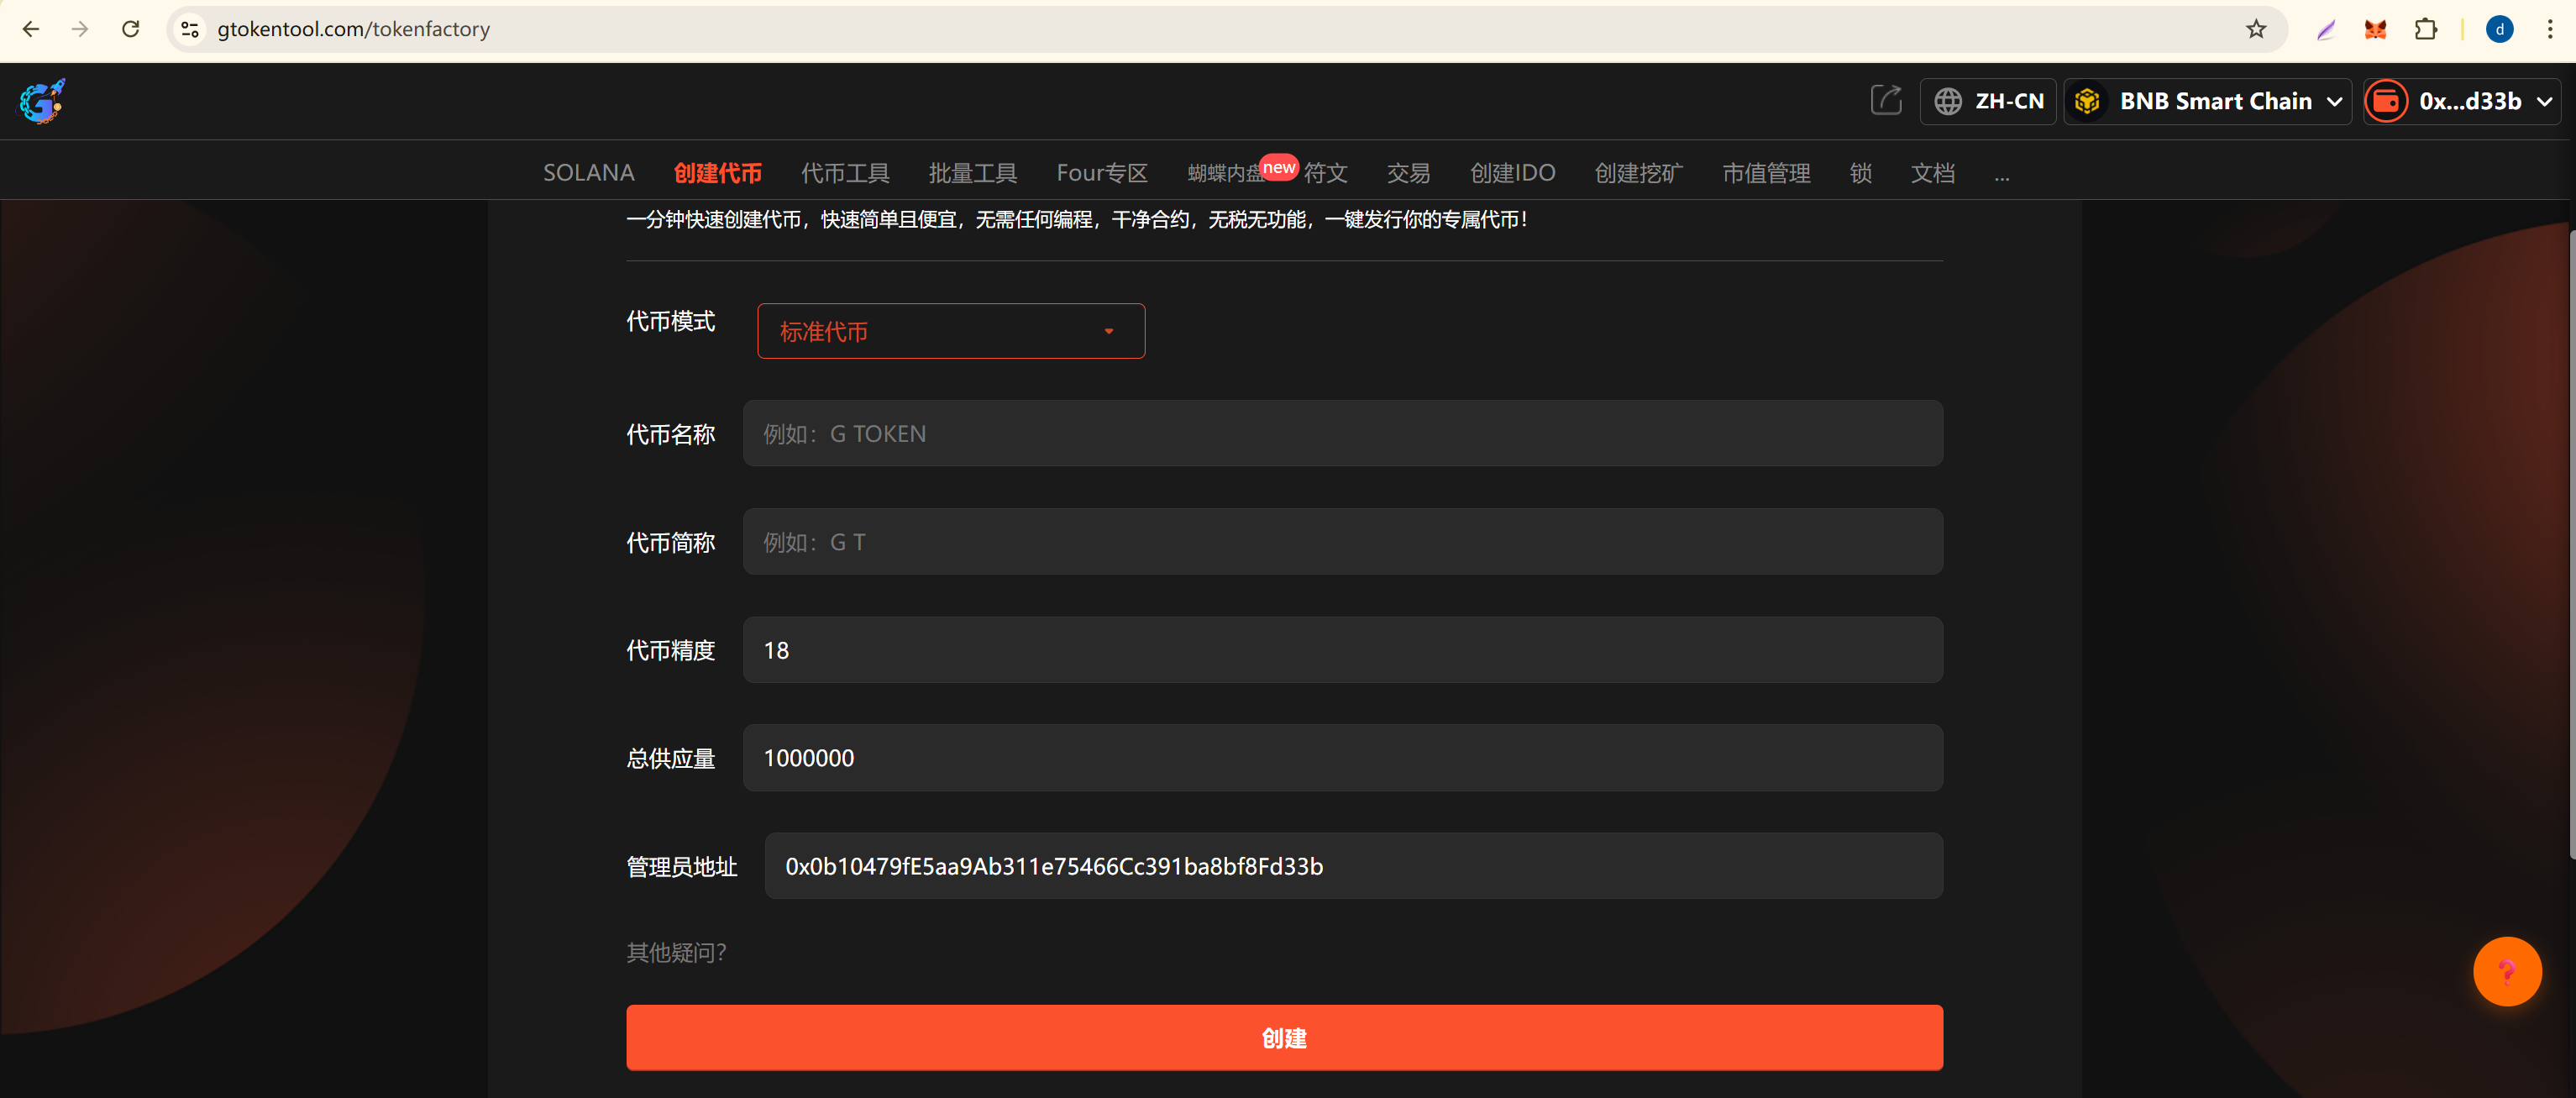Select the 创建代币 nav item

tap(718, 173)
